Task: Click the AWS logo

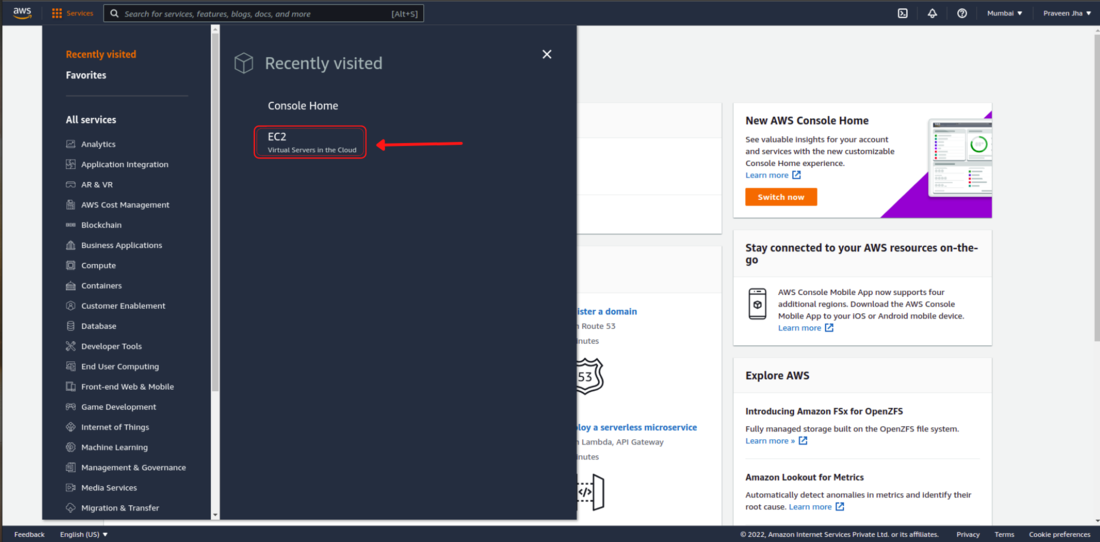Action: click(22, 13)
